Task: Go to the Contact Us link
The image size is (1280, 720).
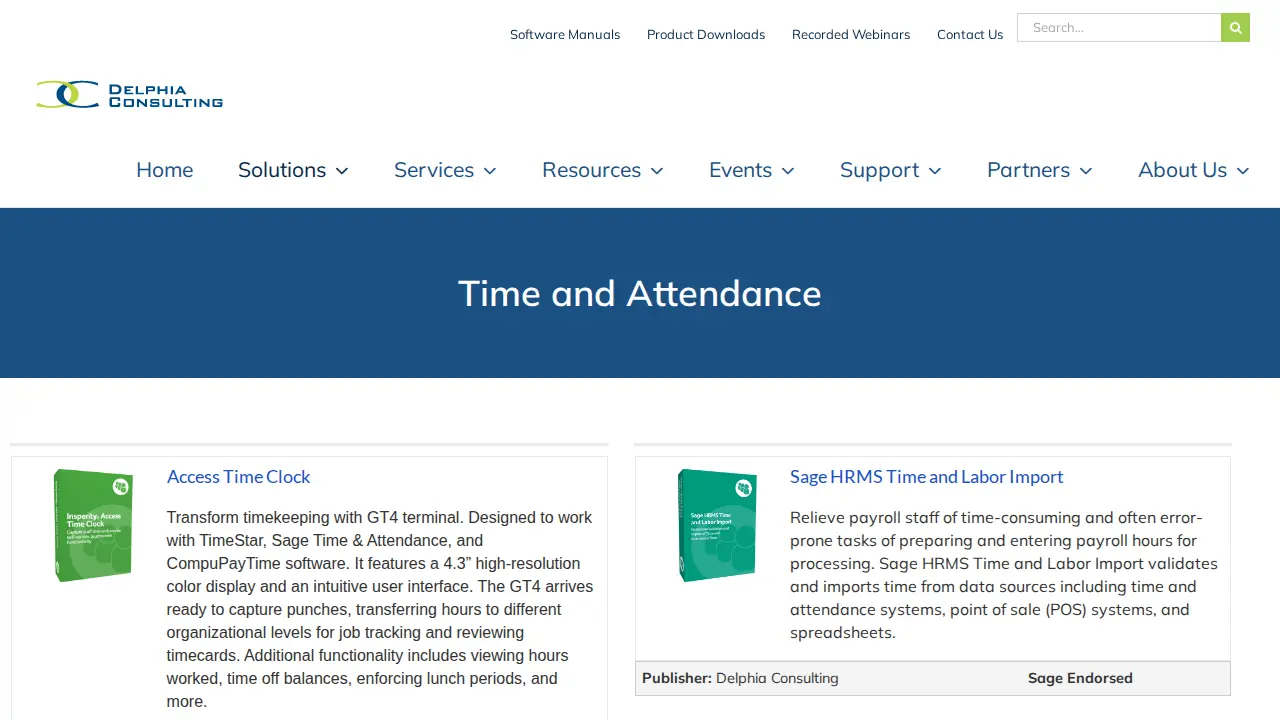Action: point(970,34)
